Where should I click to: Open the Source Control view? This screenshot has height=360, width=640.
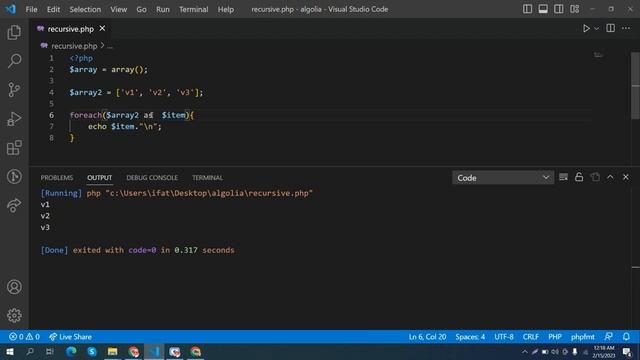pos(14,90)
